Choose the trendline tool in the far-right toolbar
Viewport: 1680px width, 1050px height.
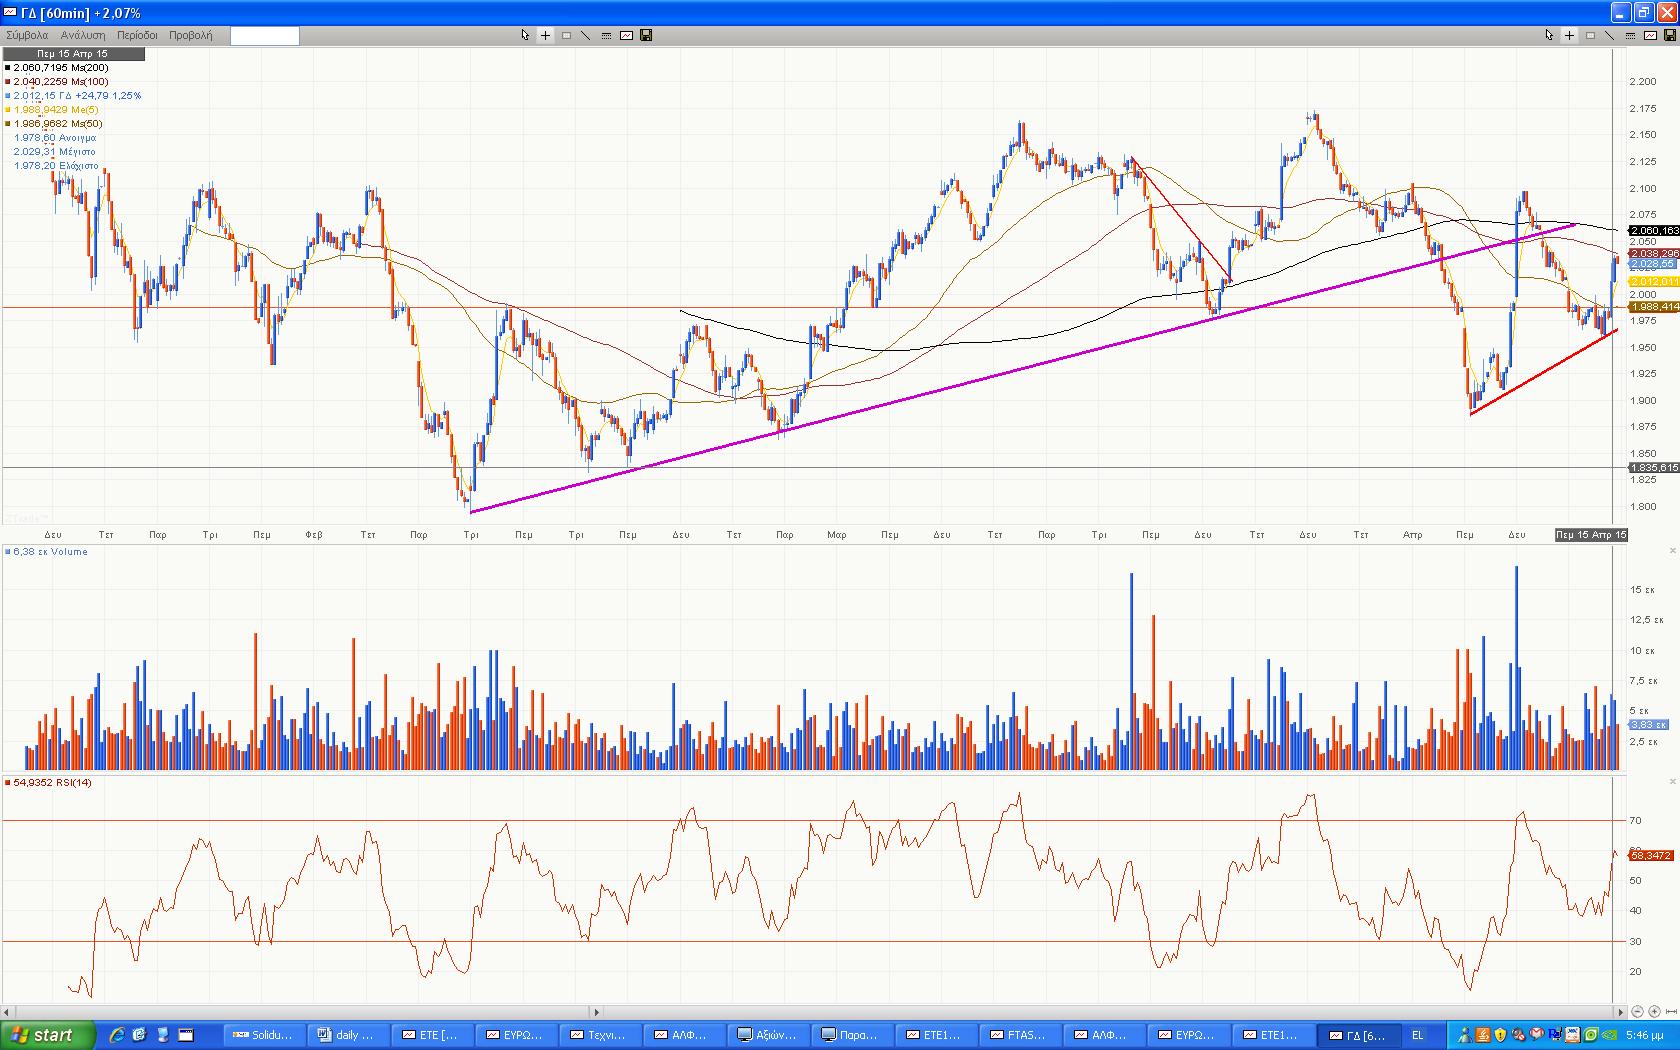point(1610,35)
